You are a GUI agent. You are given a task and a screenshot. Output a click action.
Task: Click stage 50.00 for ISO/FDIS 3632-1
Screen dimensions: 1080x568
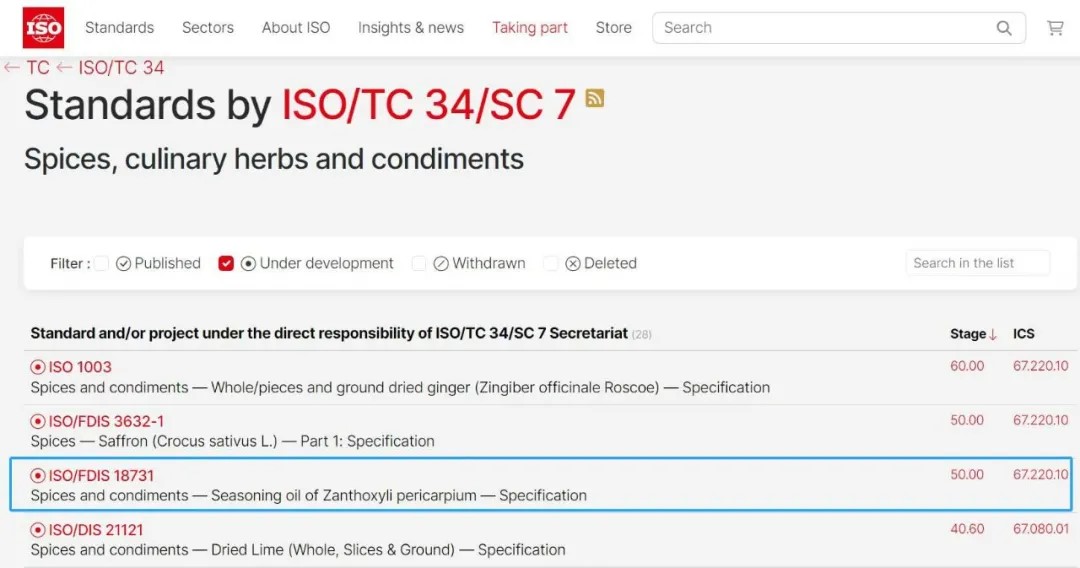tap(967, 421)
